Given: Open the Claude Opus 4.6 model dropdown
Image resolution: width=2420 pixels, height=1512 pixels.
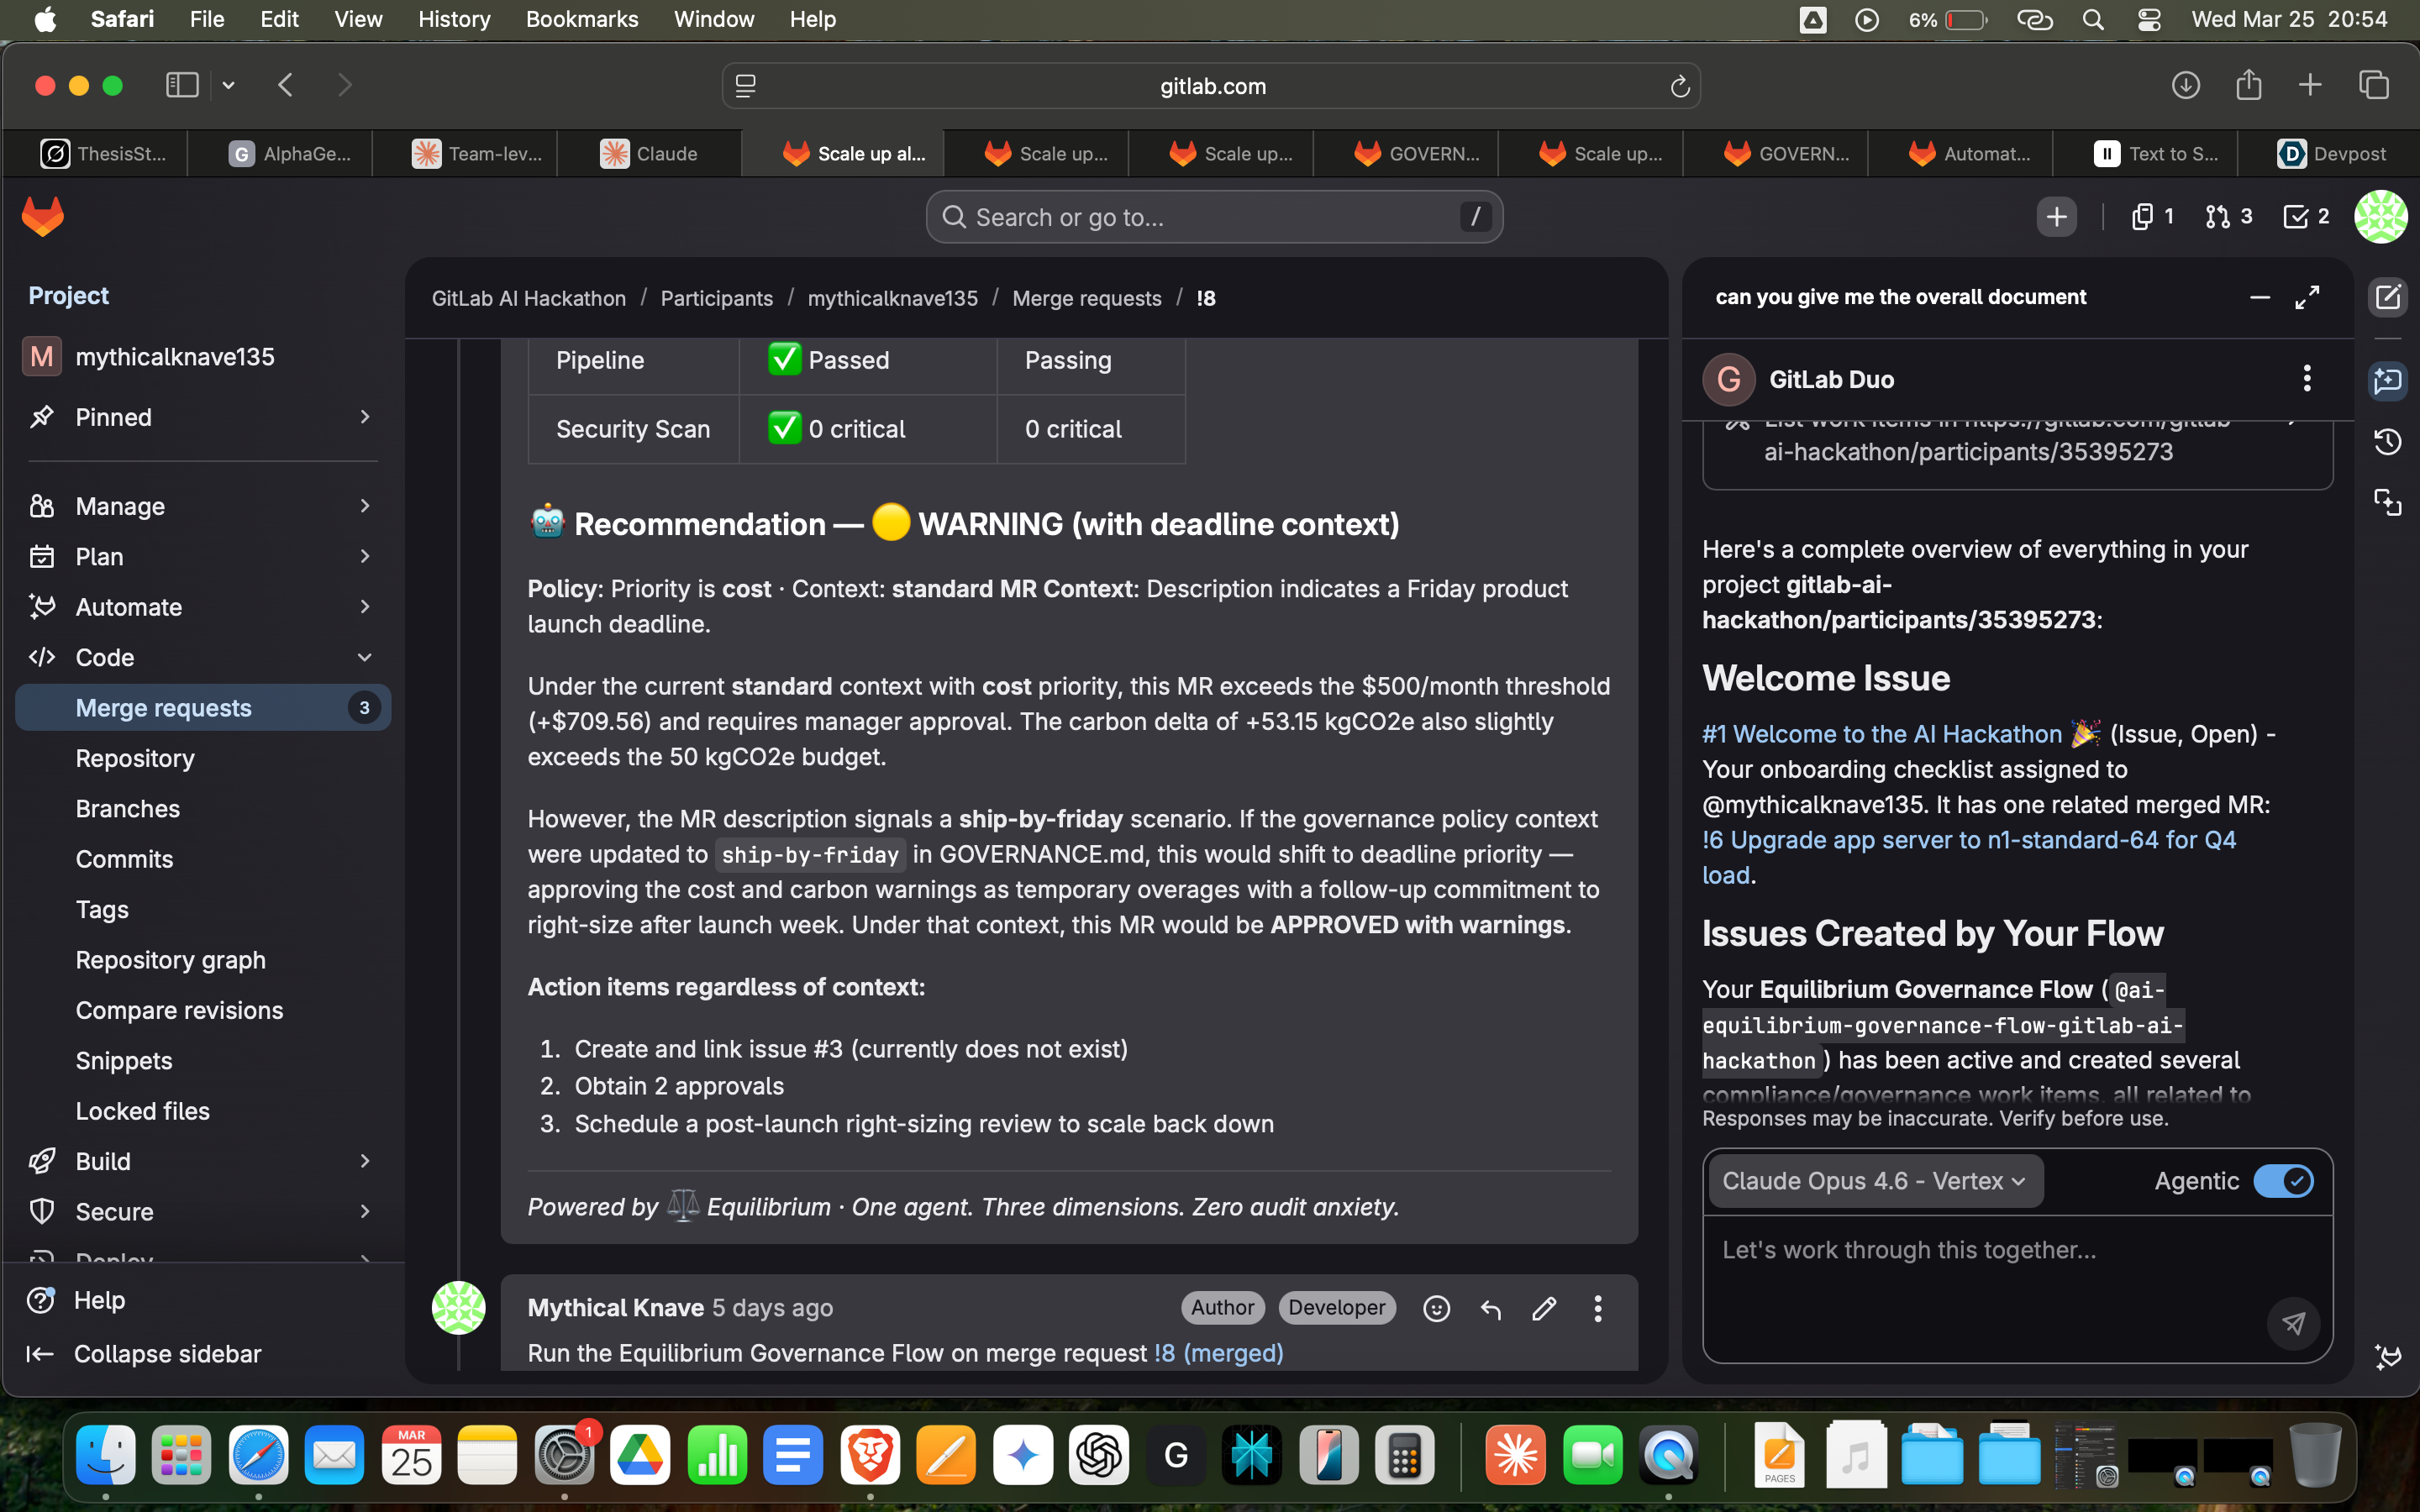Looking at the screenshot, I should point(1874,1181).
